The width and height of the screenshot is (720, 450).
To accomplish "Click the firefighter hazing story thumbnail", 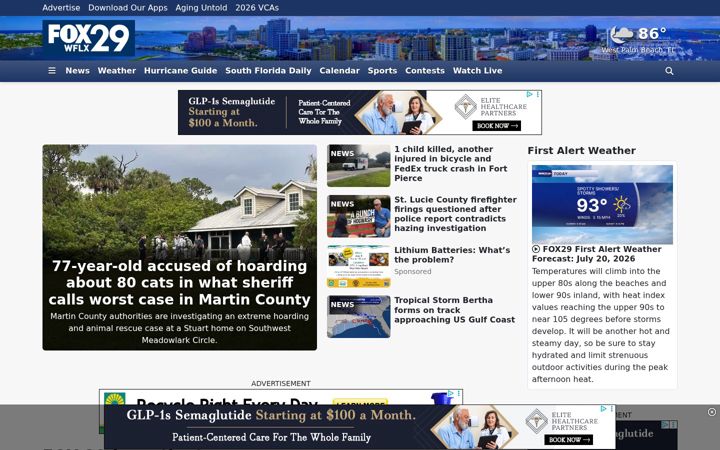I will point(359,216).
